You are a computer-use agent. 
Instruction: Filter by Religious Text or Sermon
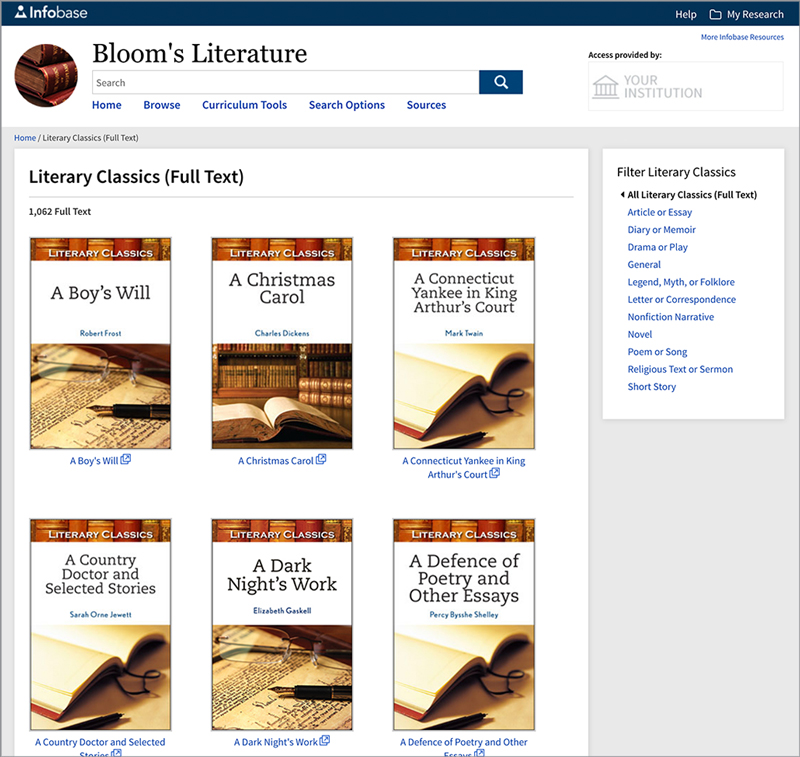(680, 369)
